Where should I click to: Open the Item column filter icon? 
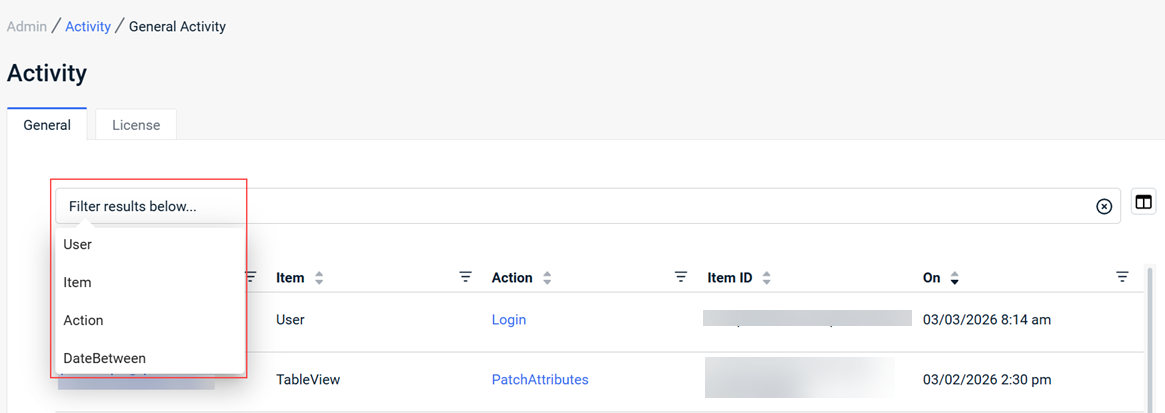(x=465, y=277)
